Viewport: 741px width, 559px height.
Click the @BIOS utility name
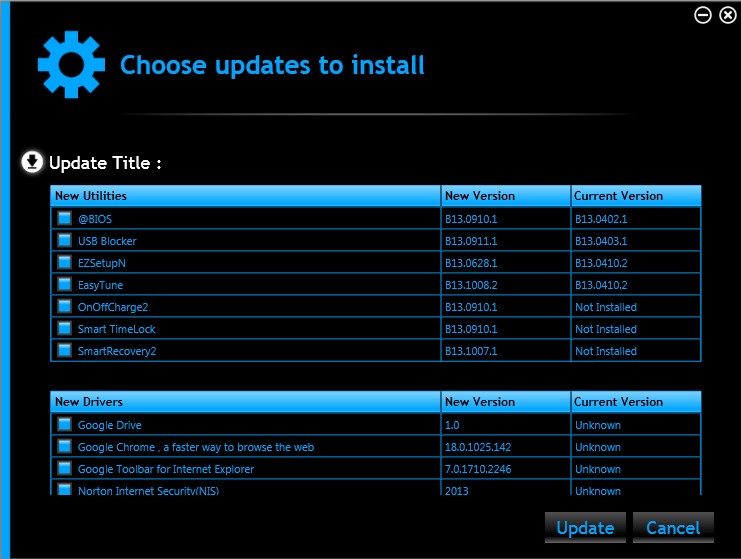[95, 219]
